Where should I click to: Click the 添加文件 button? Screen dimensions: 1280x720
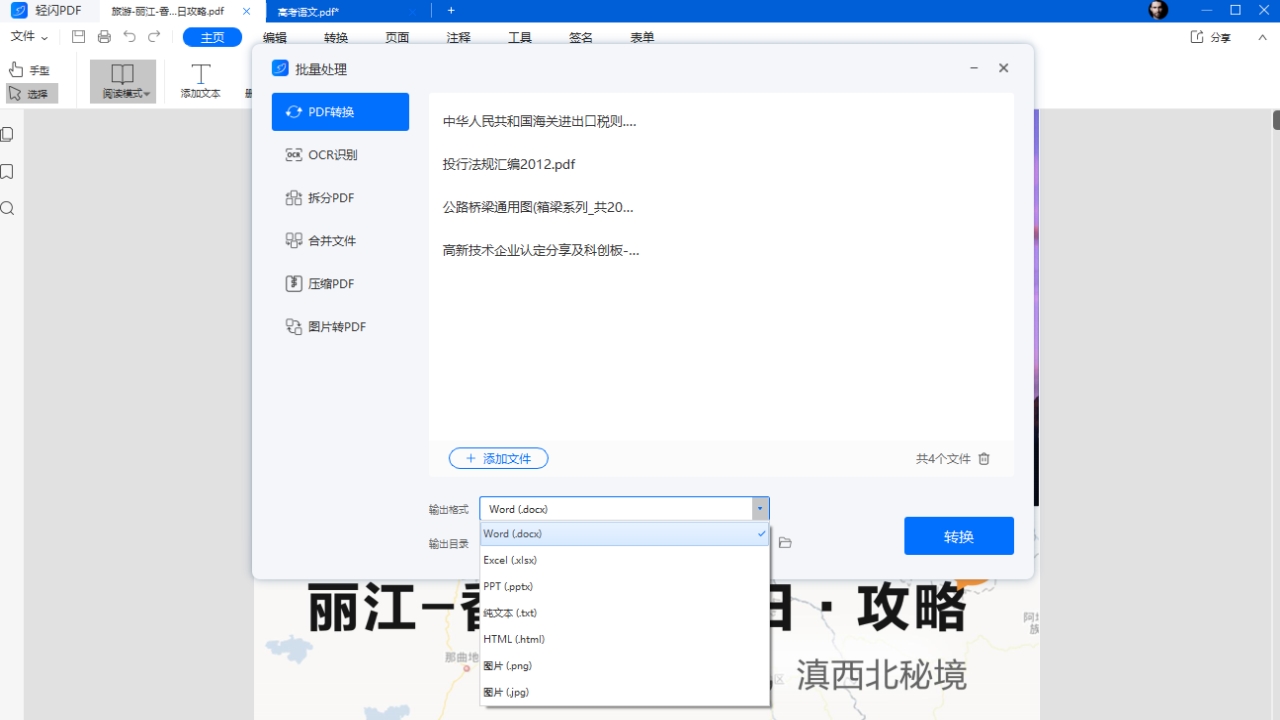click(498, 458)
